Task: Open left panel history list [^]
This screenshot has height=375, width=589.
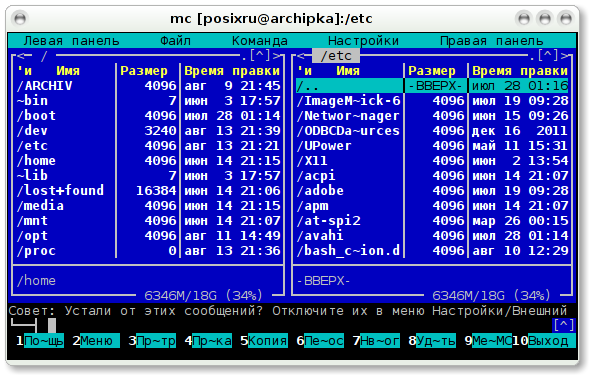Action: coord(260,56)
